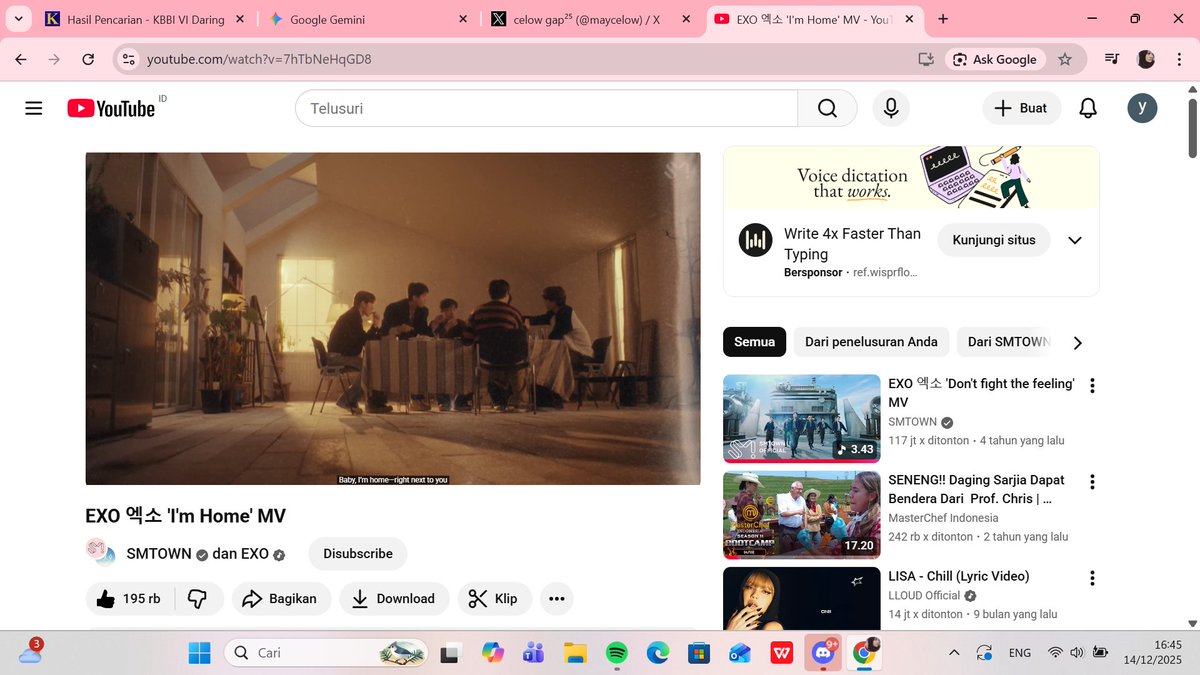The height and width of the screenshot is (675, 1200).
Task: Open the EXO channel name link
Action: (x=255, y=553)
